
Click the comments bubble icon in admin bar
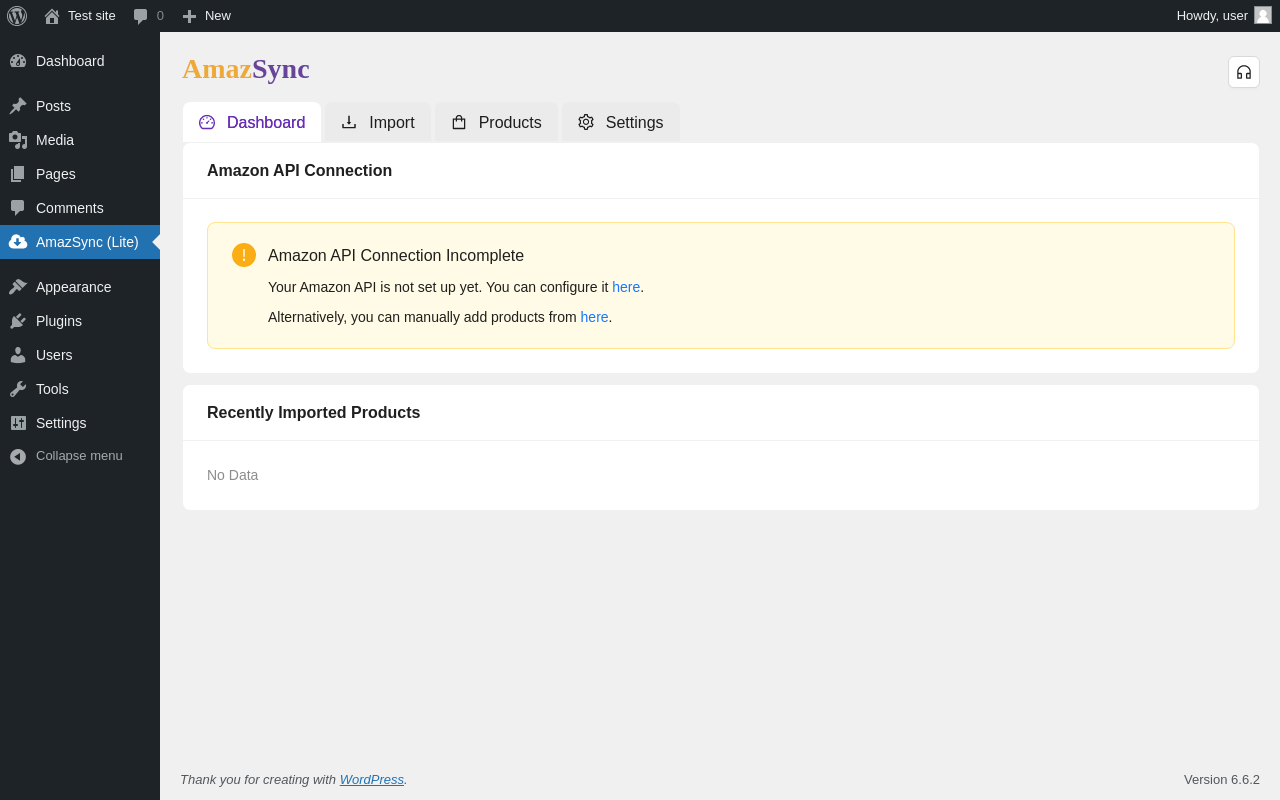(141, 16)
